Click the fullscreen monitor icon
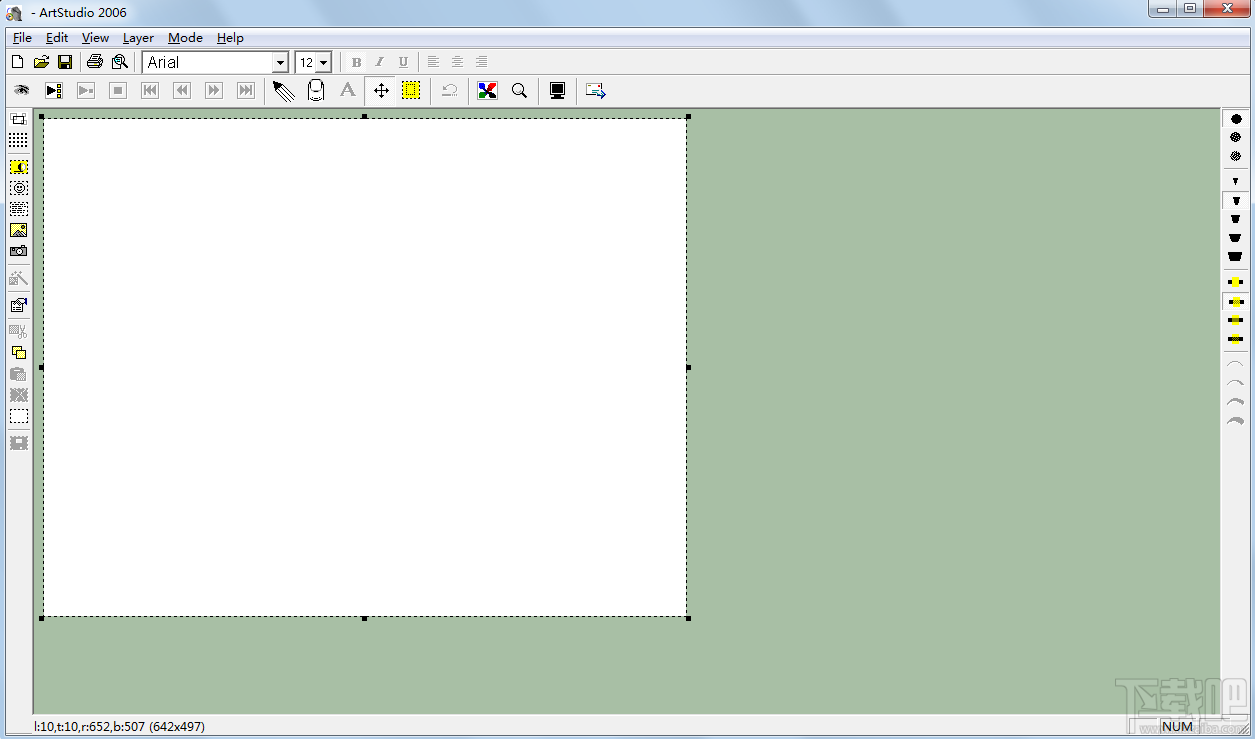Screen dimensions: 1255x739 click(x=558, y=91)
